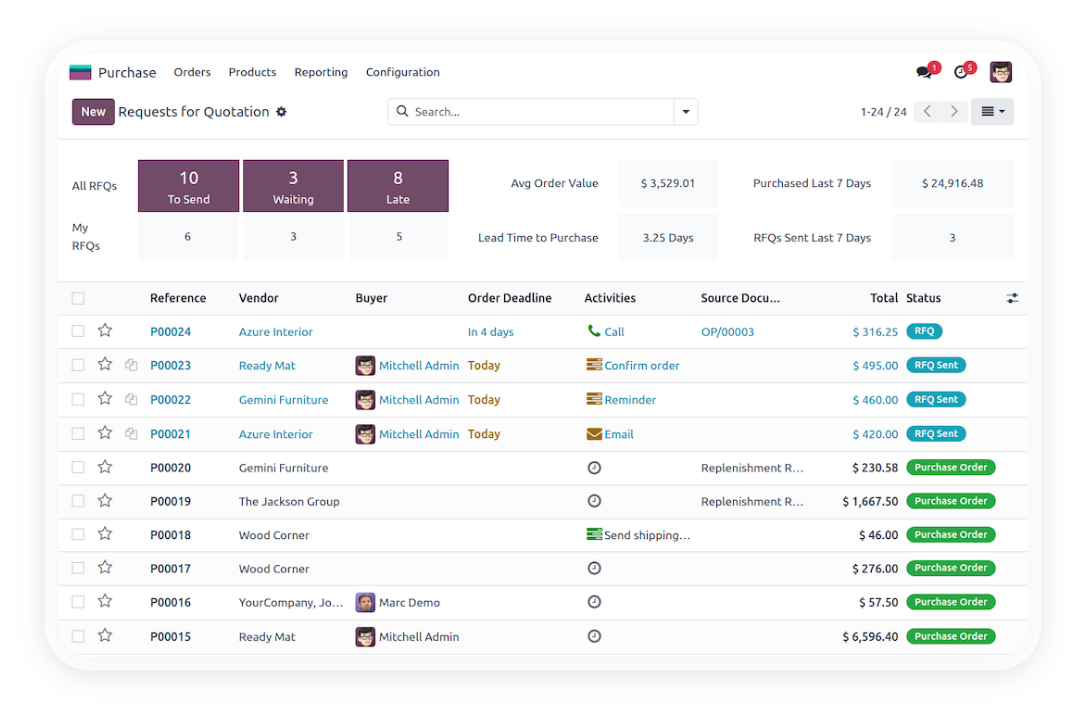Open column settings icon in table header
1086x720 pixels.
point(1012,298)
